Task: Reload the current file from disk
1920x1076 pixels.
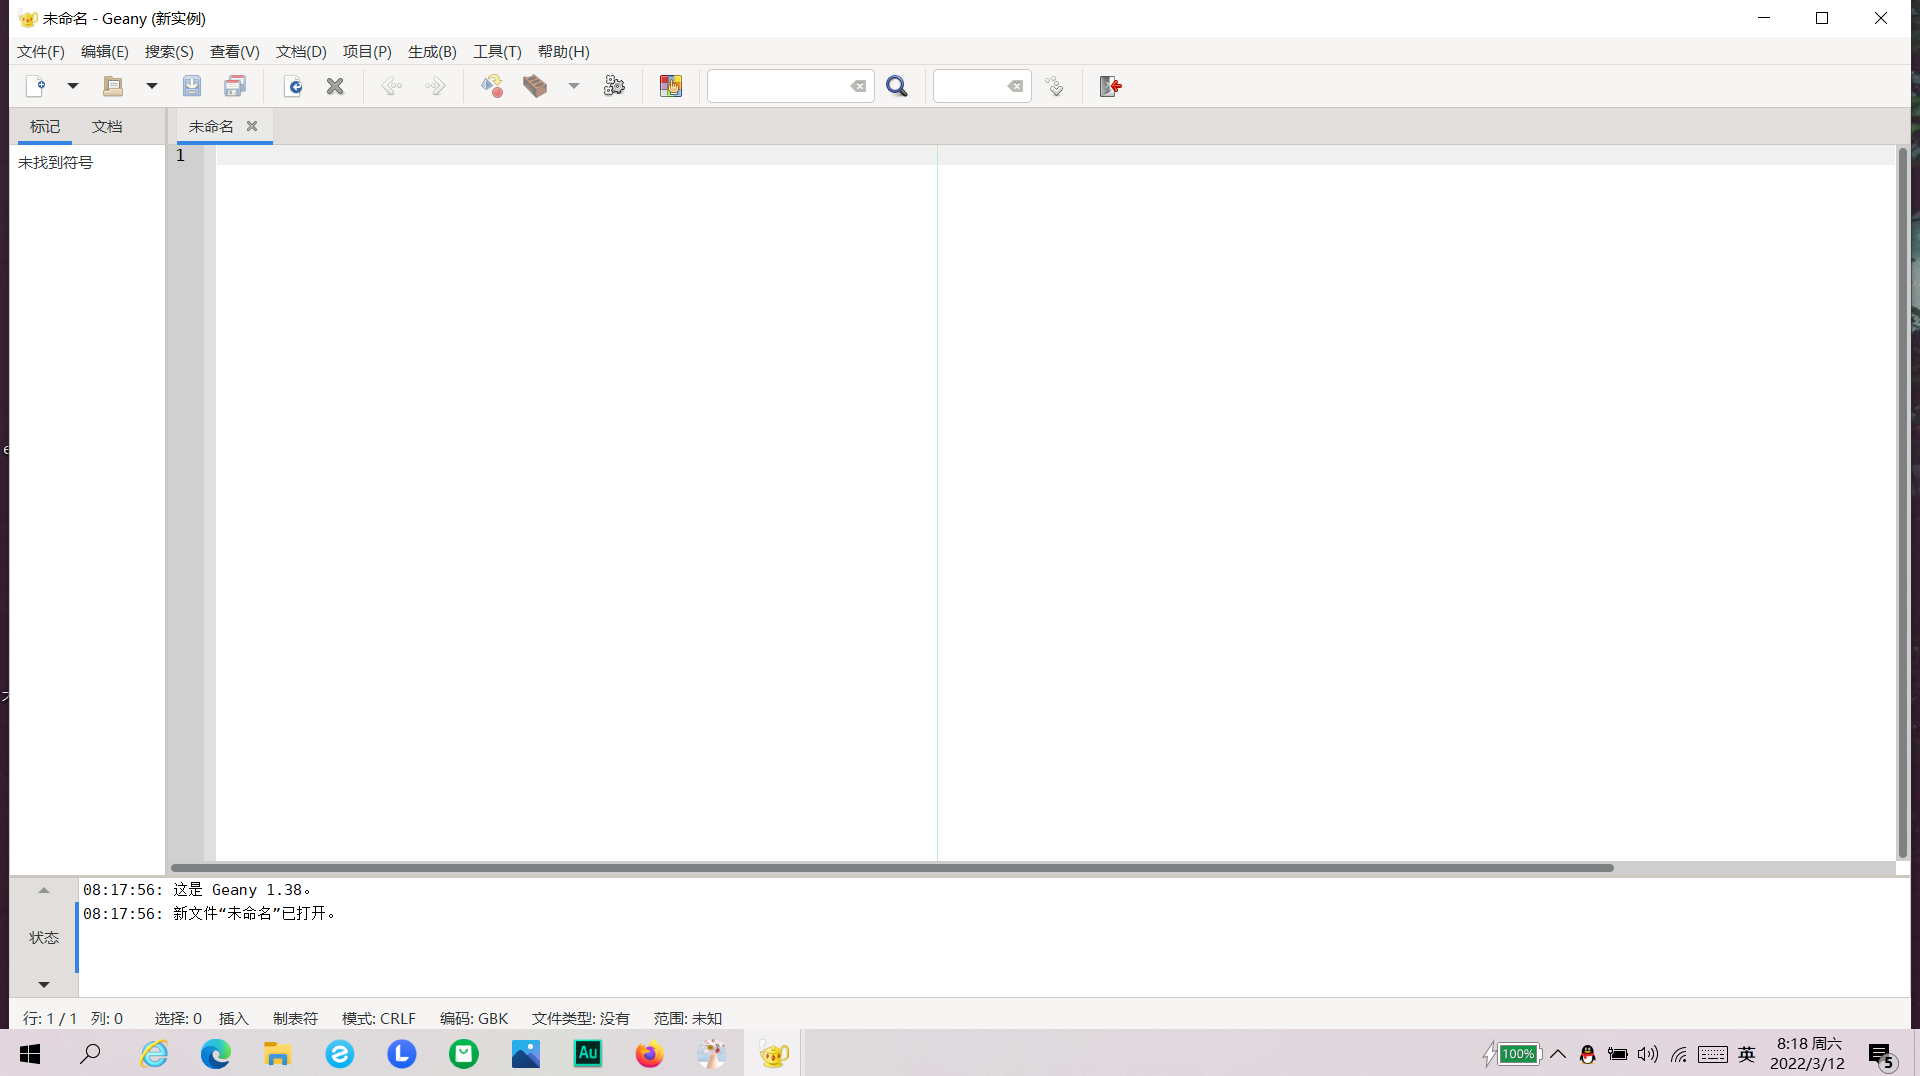Action: coord(293,86)
